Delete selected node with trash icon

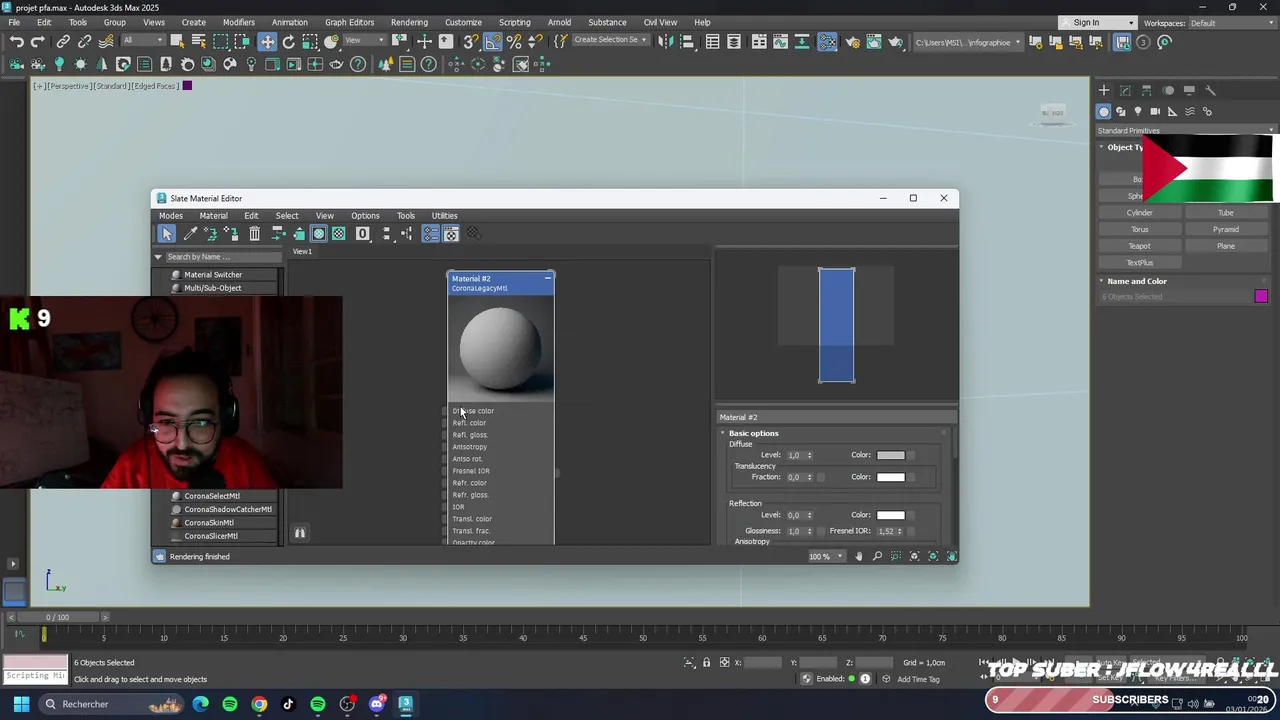(254, 234)
